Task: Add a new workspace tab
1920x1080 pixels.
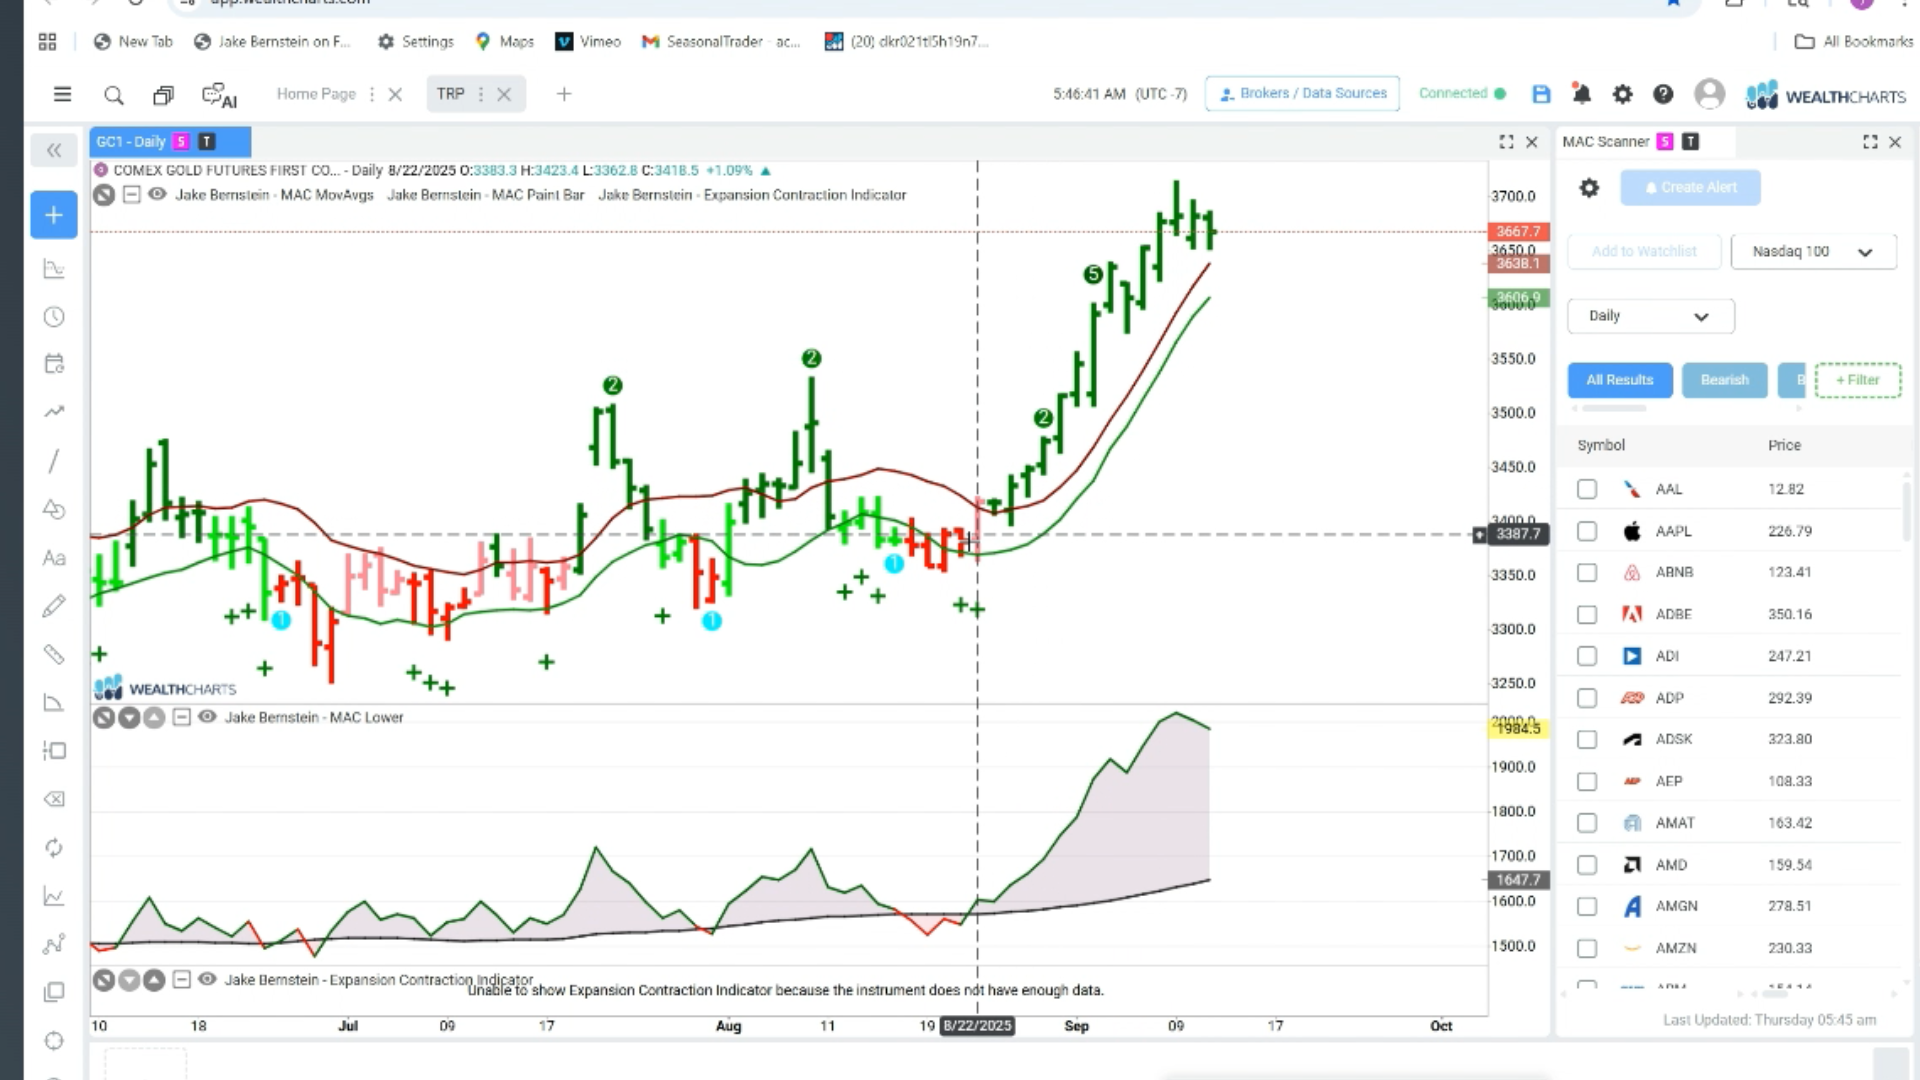Action: click(564, 94)
